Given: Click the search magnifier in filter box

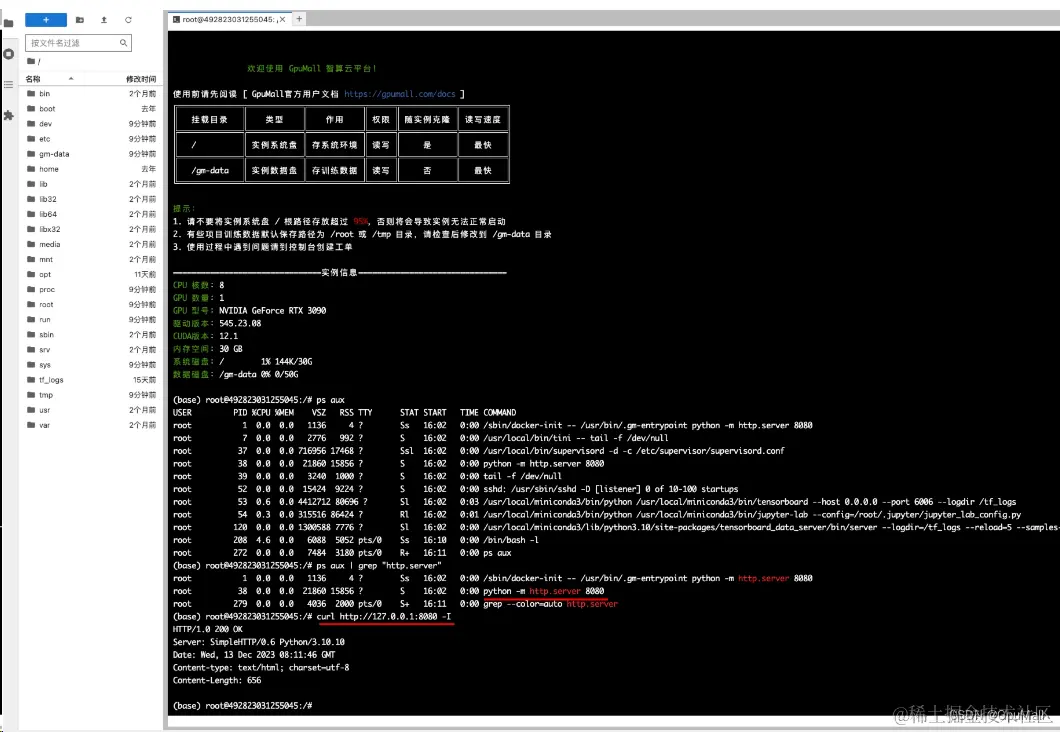Looking at the screenshot, I should [123, 43].
